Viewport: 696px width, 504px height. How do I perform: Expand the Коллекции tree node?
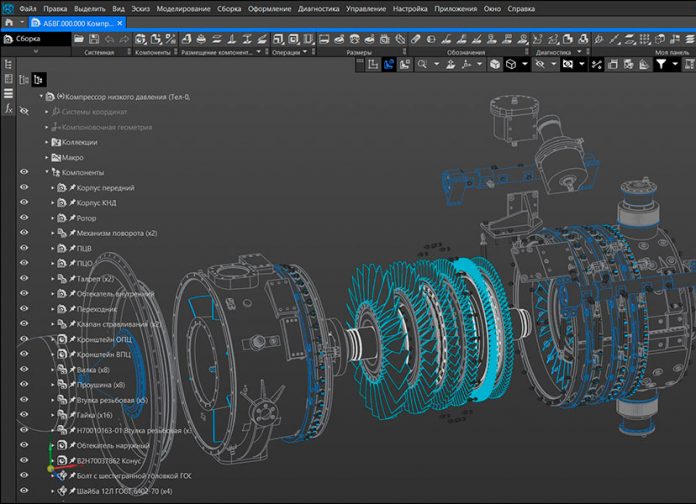[47, 142]
